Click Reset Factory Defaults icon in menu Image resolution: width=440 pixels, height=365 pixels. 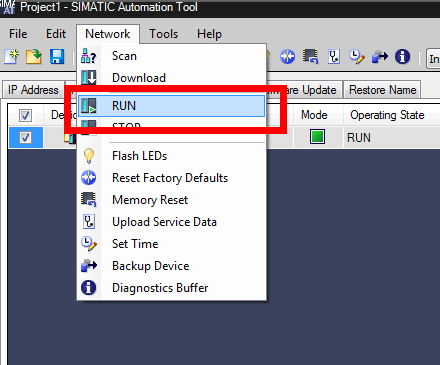(89, 177)
